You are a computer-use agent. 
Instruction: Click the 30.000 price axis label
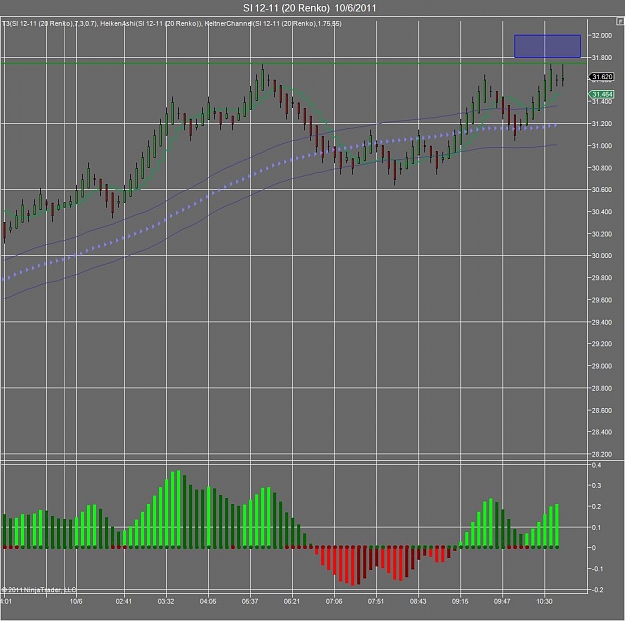pos(601,256)
